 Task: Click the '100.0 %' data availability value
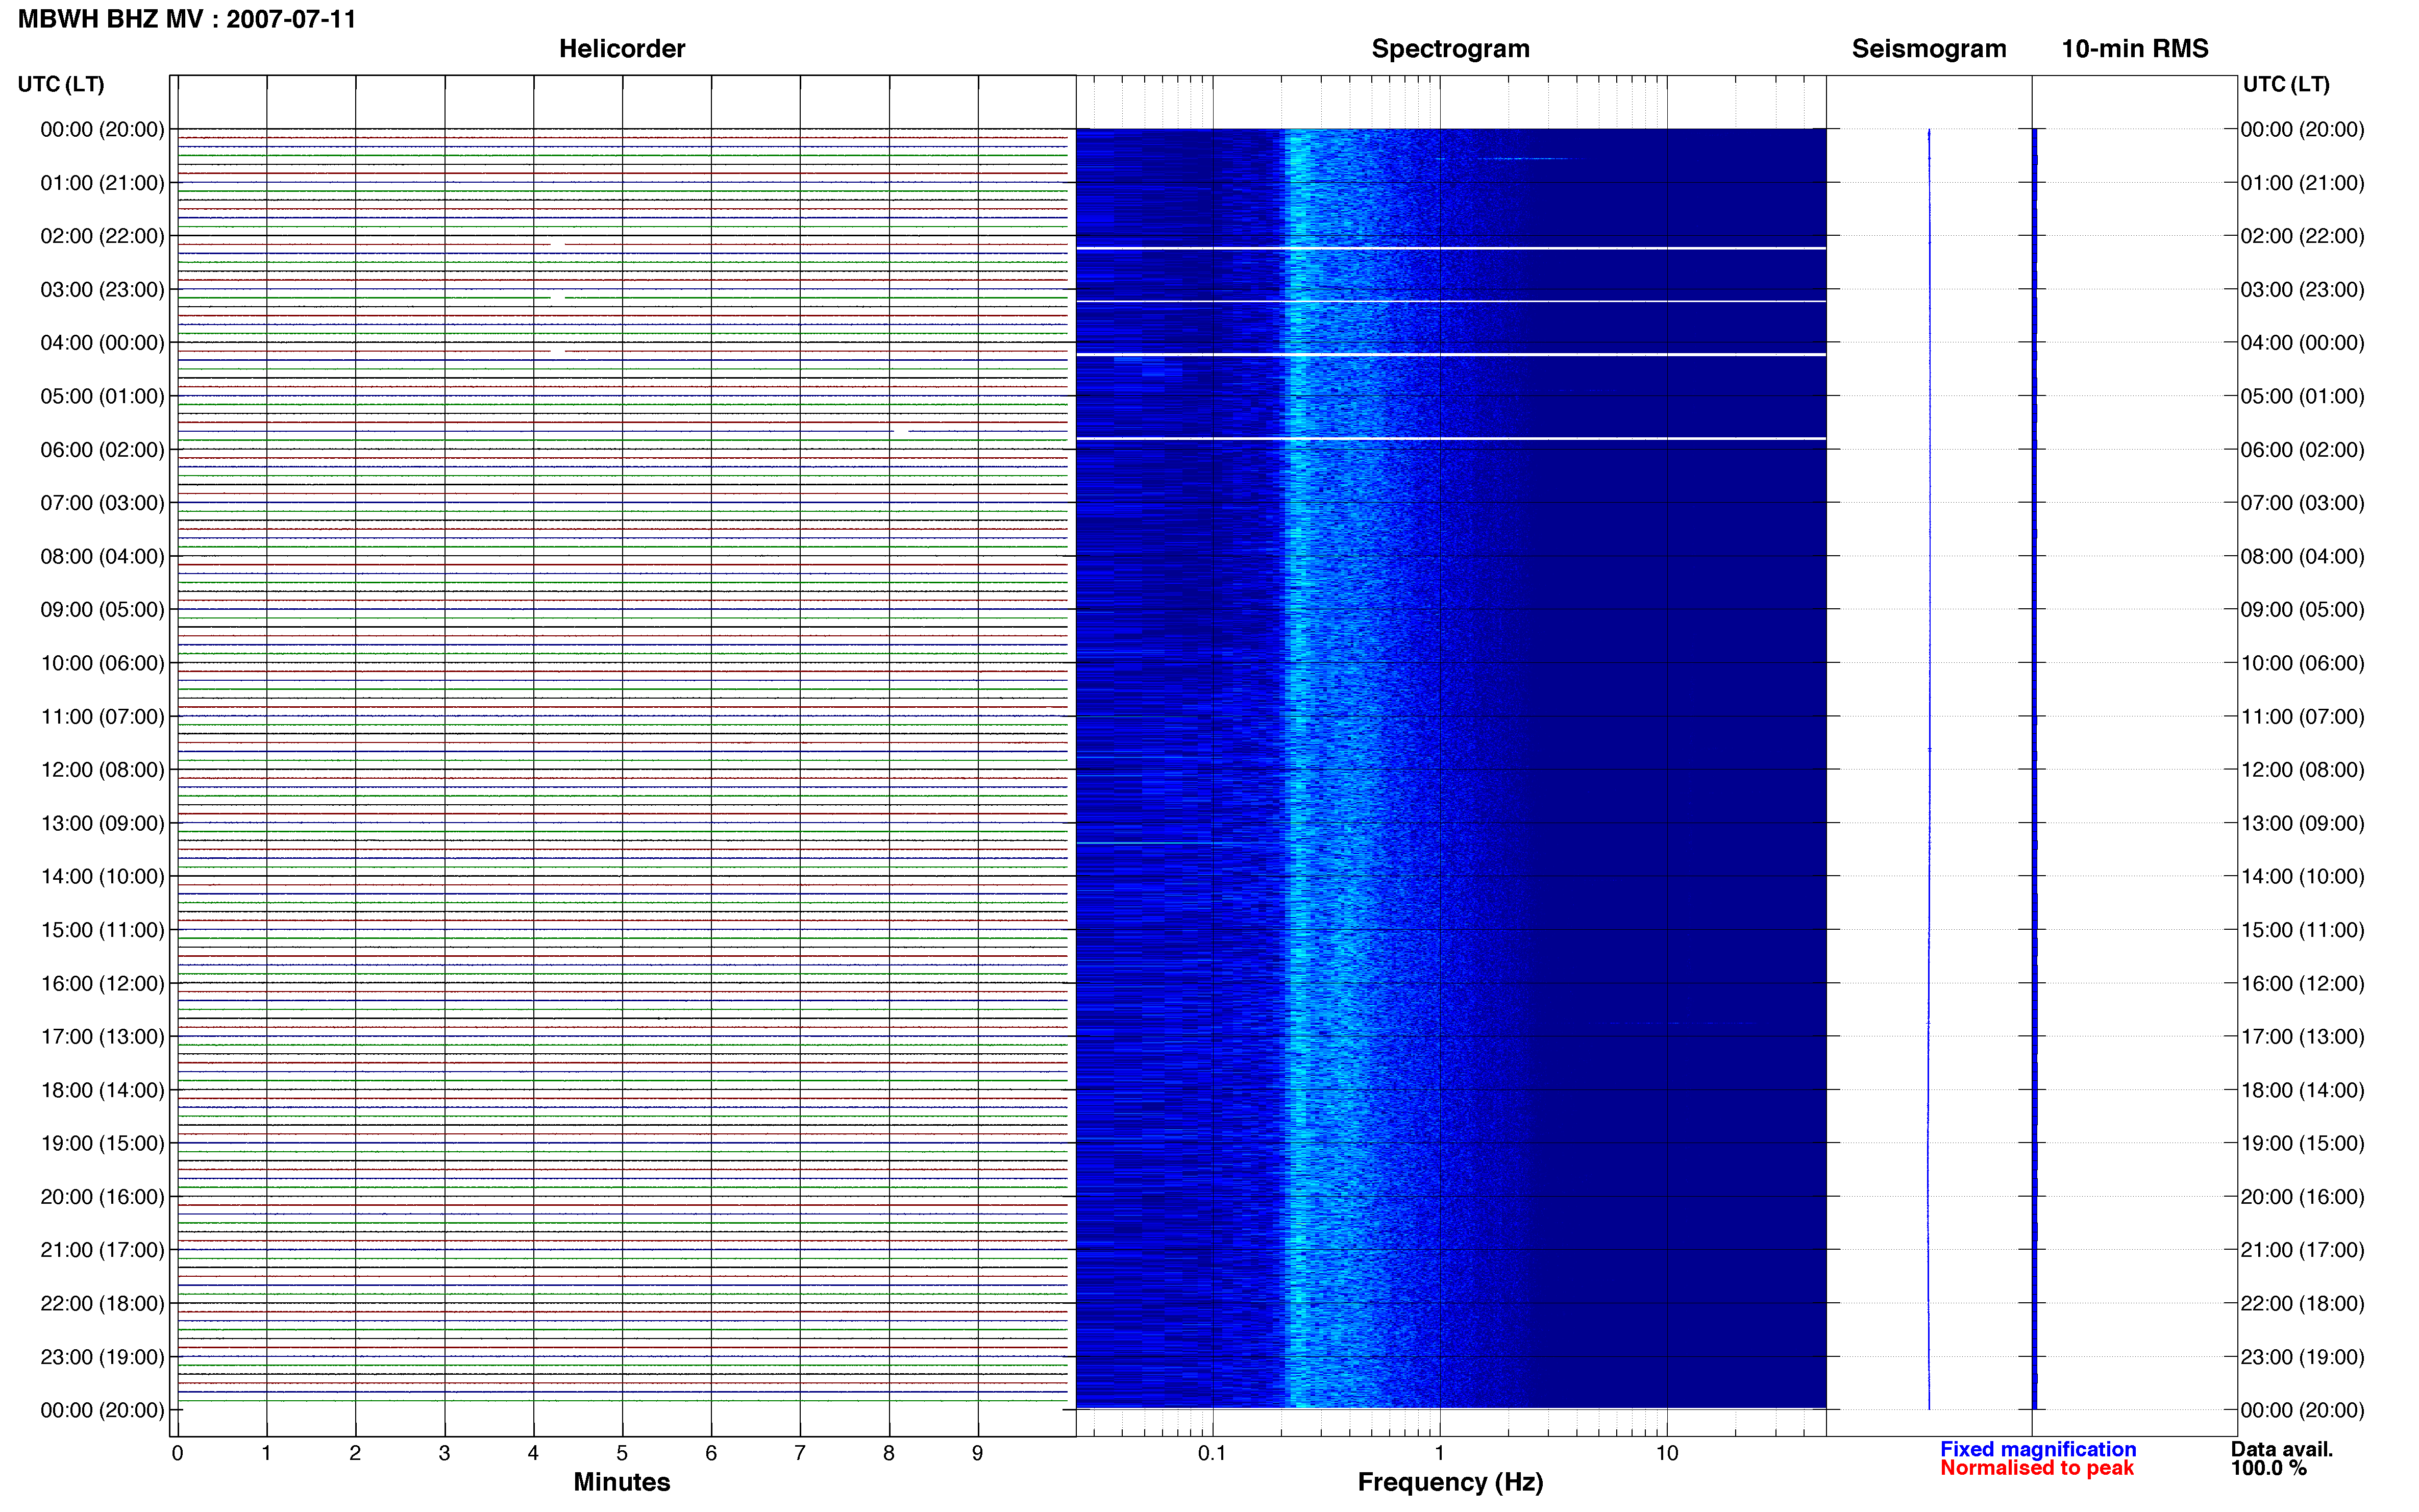click(2269, 1468)
